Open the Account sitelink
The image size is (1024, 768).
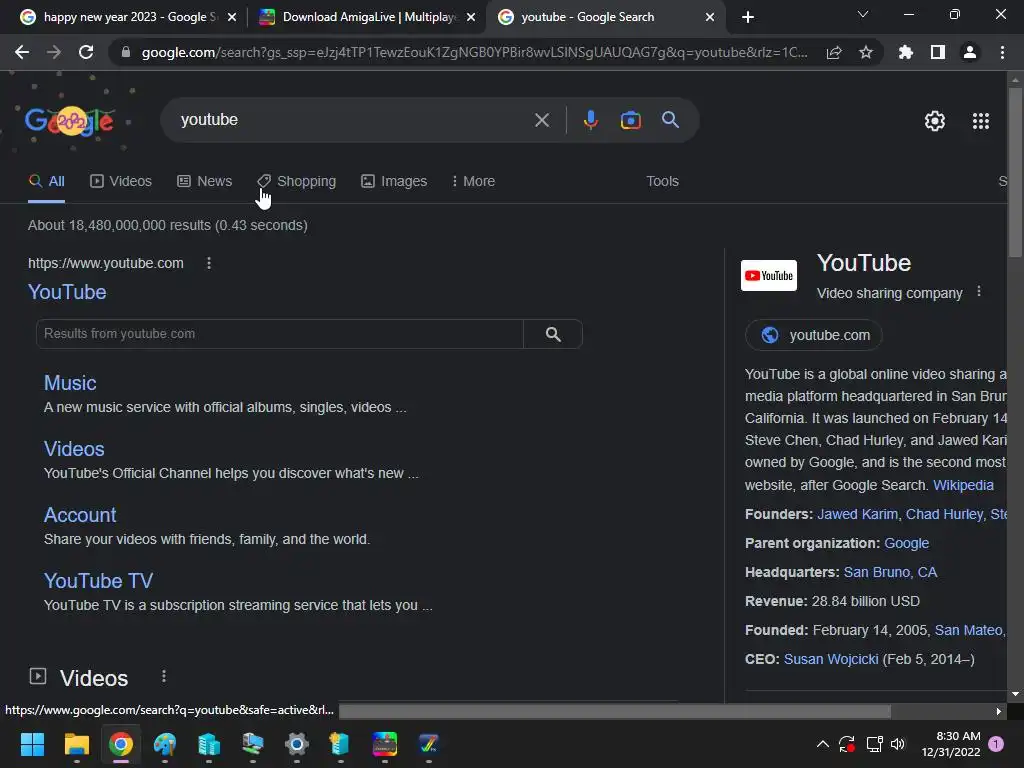click(x=80, y=515)
